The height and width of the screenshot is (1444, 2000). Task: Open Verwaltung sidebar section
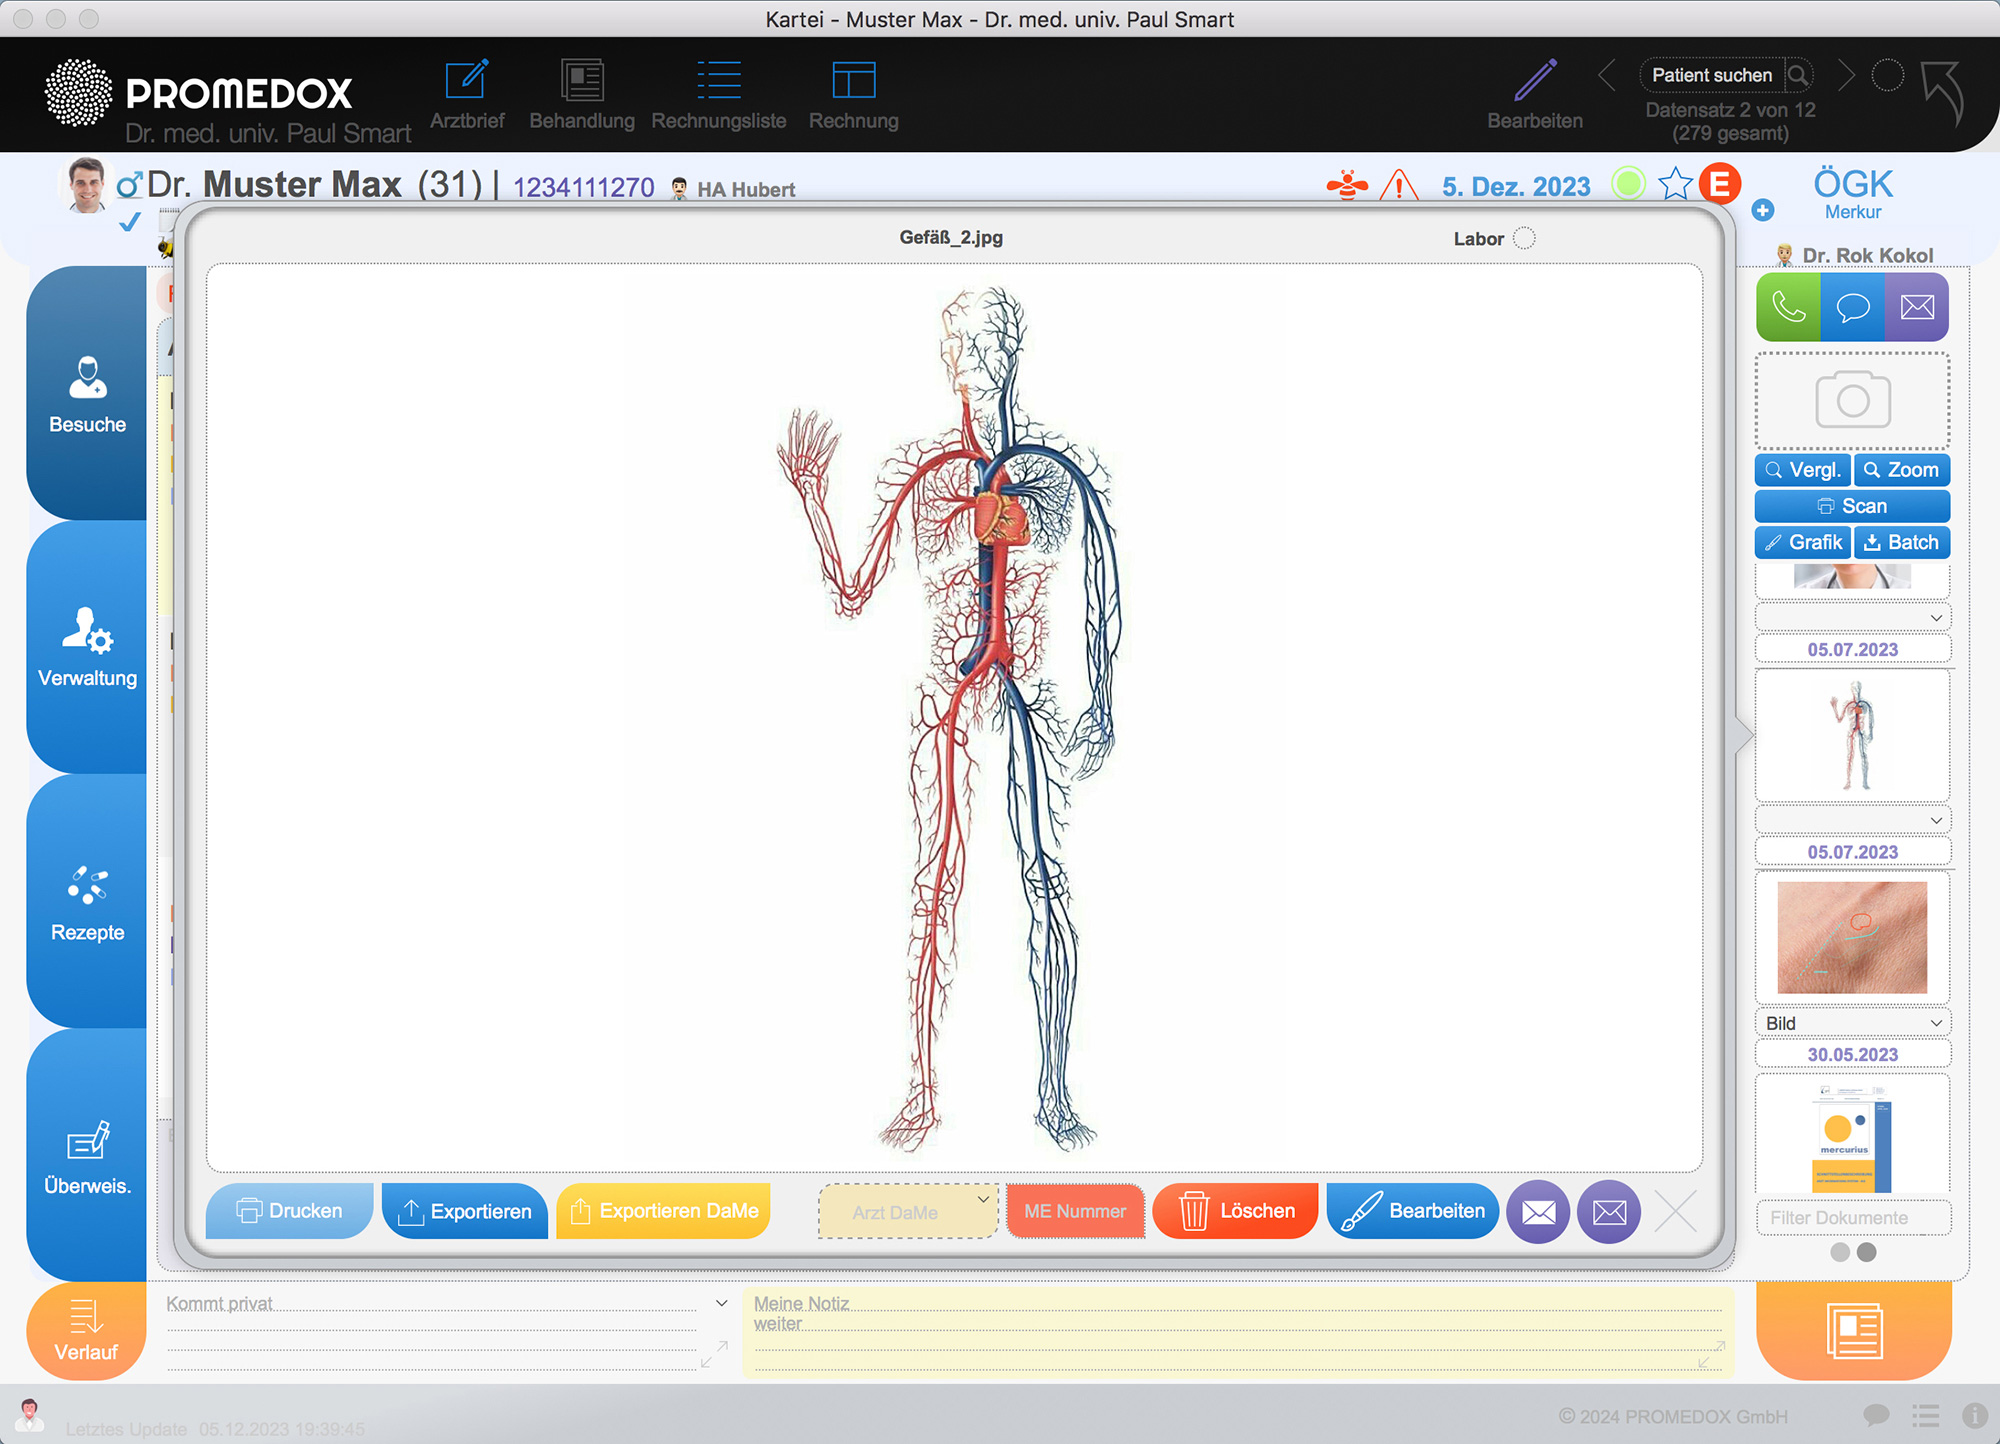click(87, 647)
